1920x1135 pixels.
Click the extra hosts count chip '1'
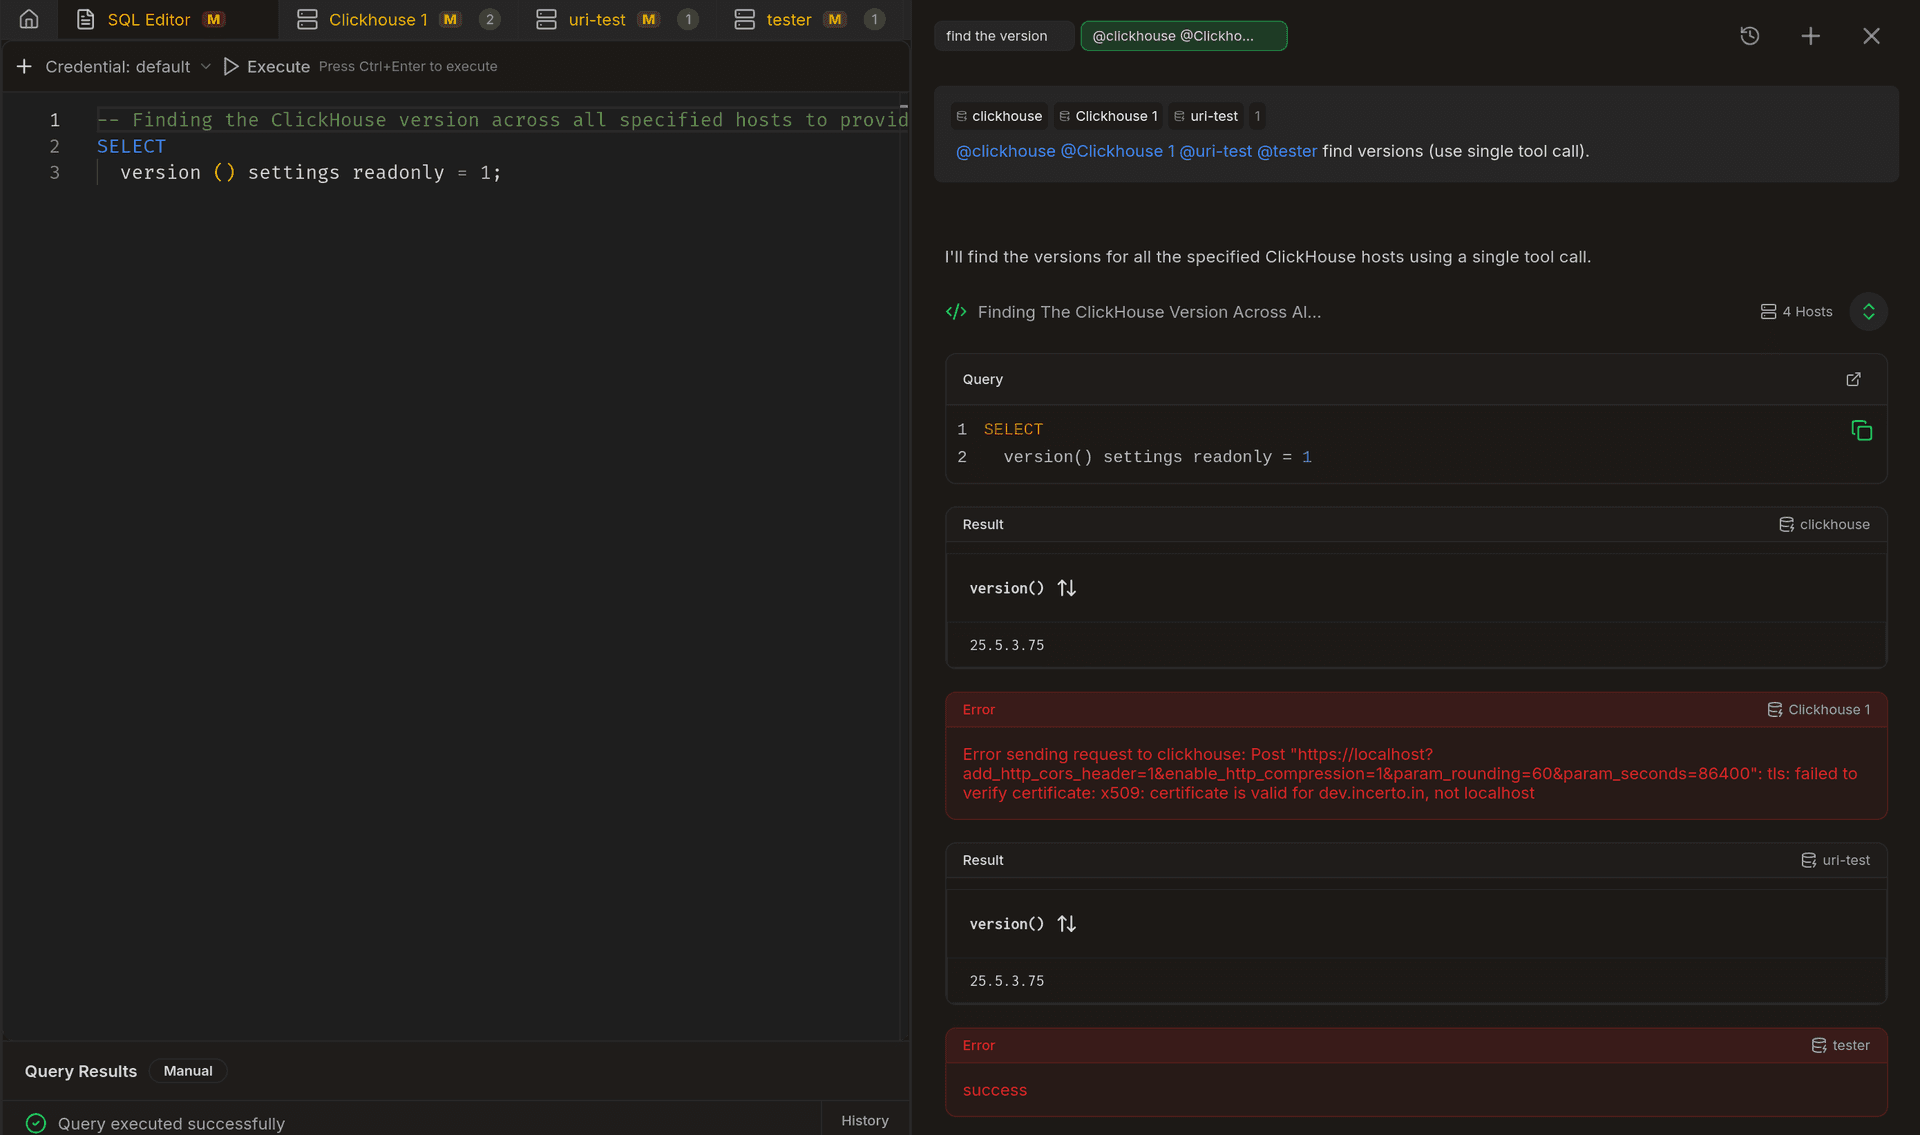(x=1257, y=116)
